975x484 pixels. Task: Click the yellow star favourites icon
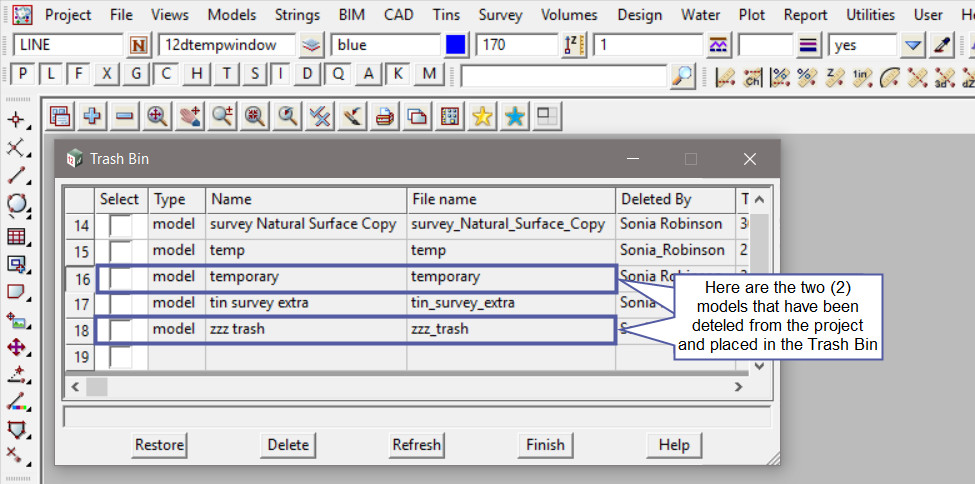point(482,116)
